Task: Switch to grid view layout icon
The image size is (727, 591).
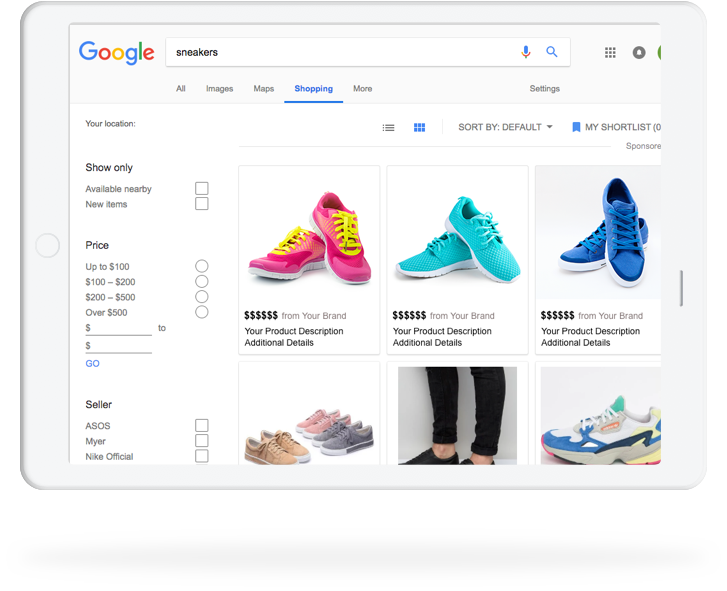Action: click(420, 128)
